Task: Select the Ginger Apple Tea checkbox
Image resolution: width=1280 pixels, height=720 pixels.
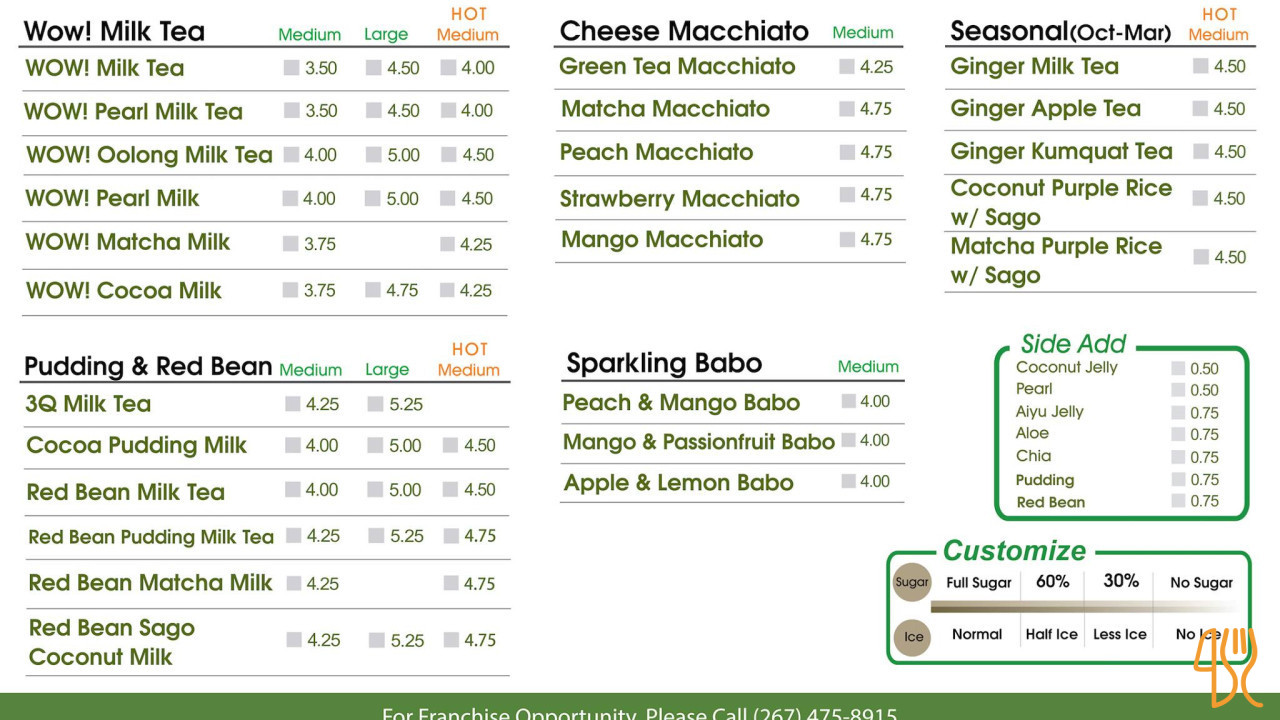Action: click(1200, 109)
